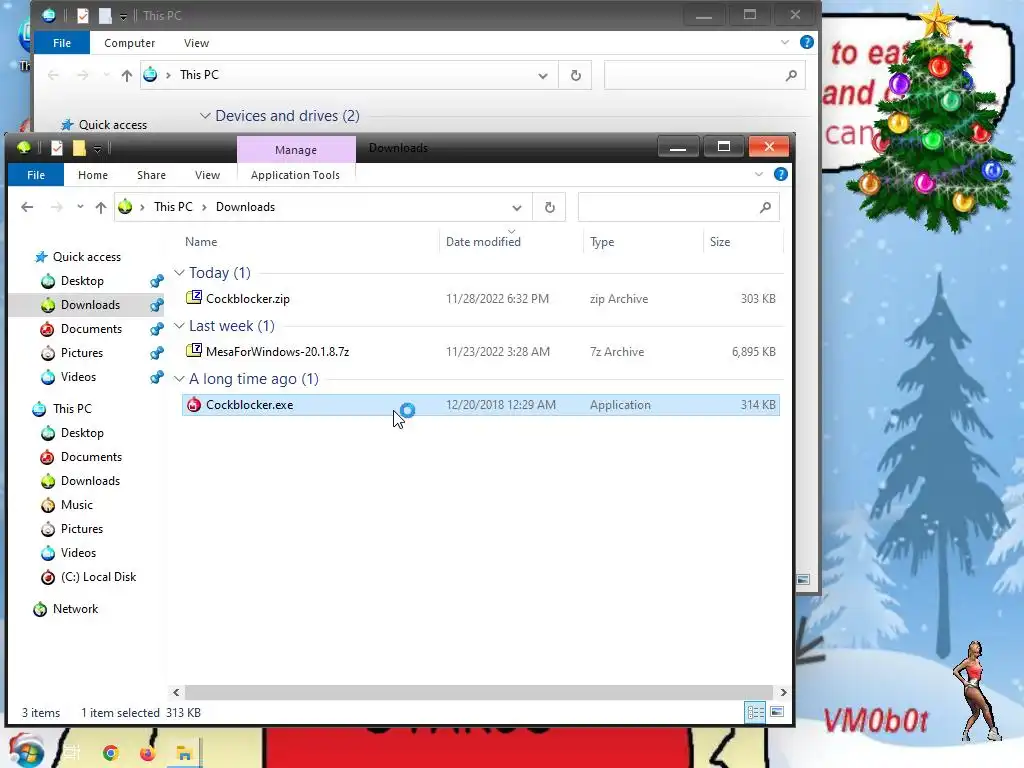
Task: Refresh the This PC window
Action: coord(575,75)
